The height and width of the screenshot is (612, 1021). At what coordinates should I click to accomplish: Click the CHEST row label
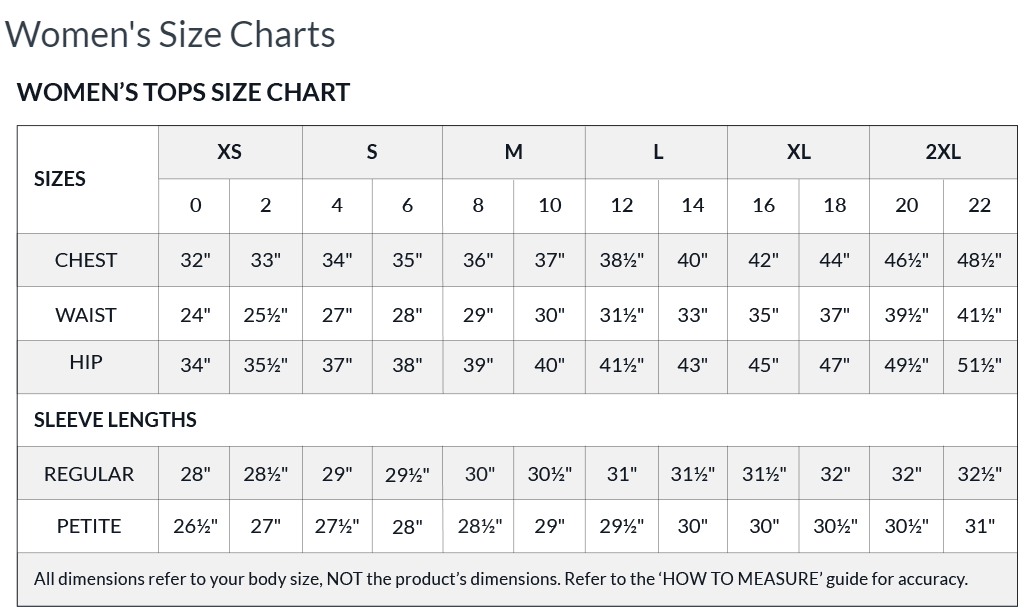[x=86, y=260]
